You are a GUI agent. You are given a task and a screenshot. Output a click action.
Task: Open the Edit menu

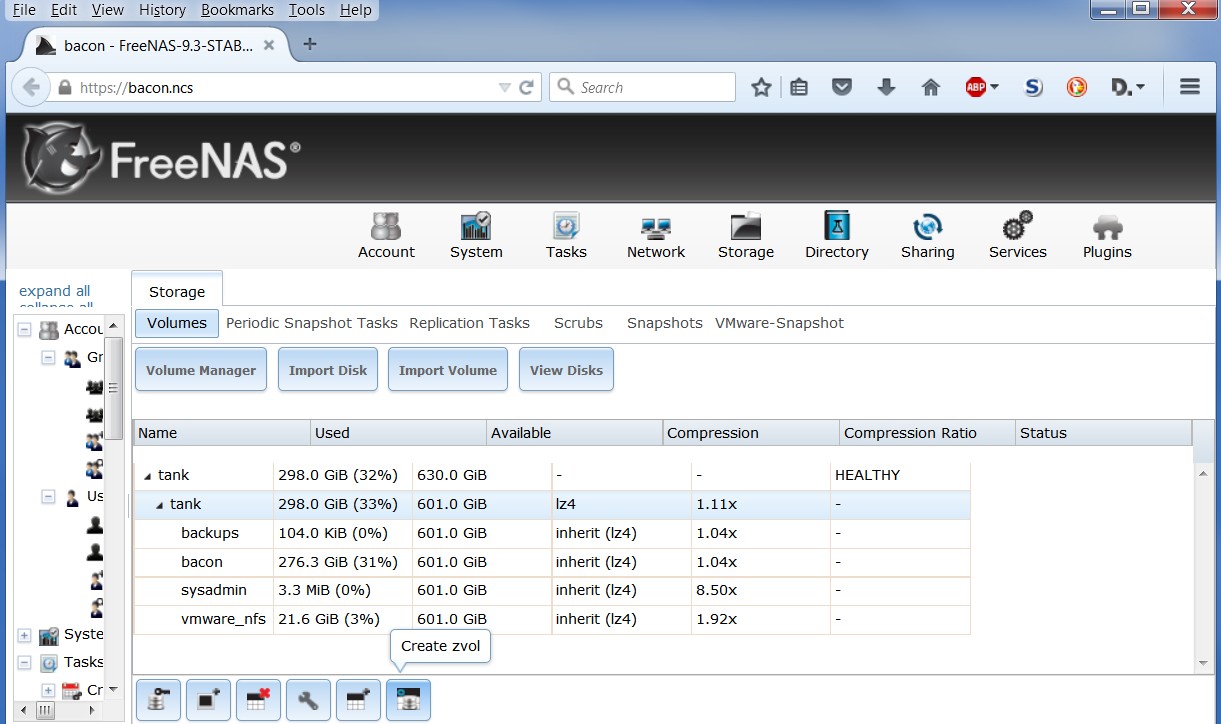coord(64,10)
